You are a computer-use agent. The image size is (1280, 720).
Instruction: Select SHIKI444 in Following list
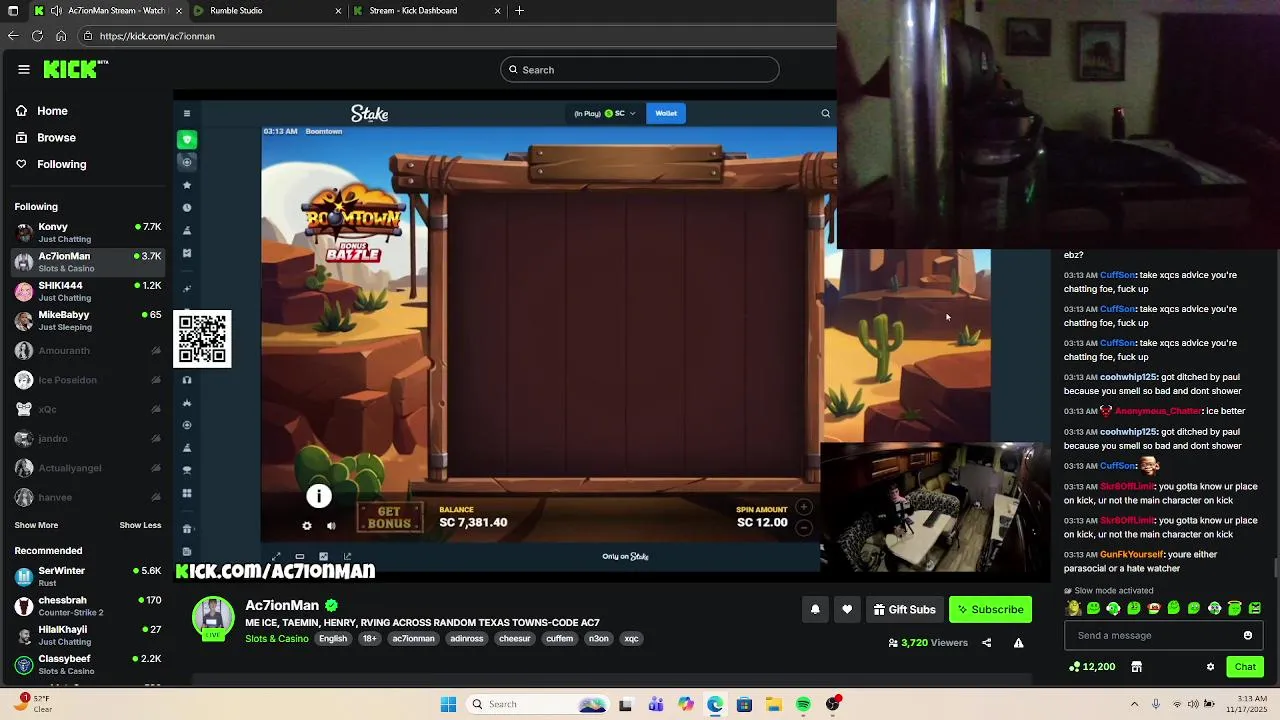point(87,291)
